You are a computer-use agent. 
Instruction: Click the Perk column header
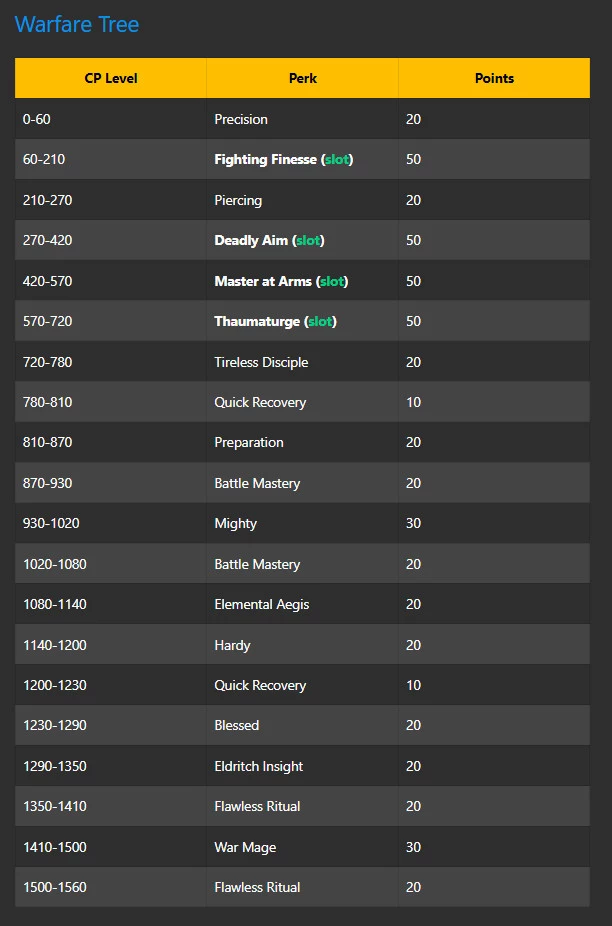coord(303,78)
